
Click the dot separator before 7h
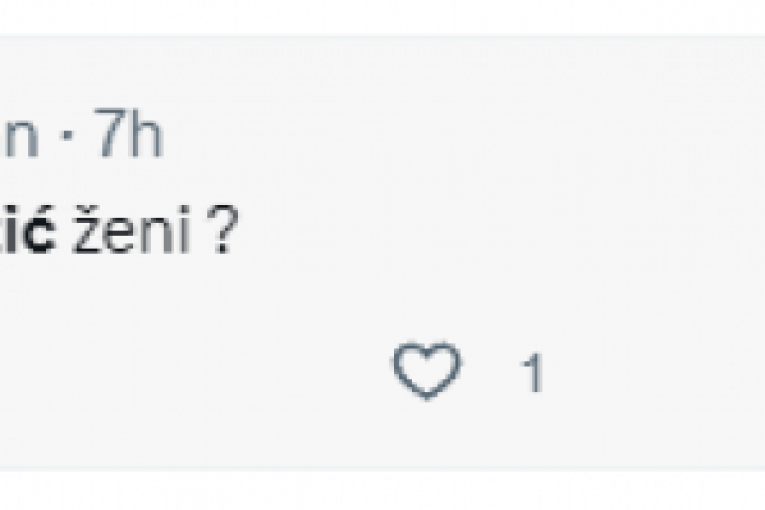67,141
